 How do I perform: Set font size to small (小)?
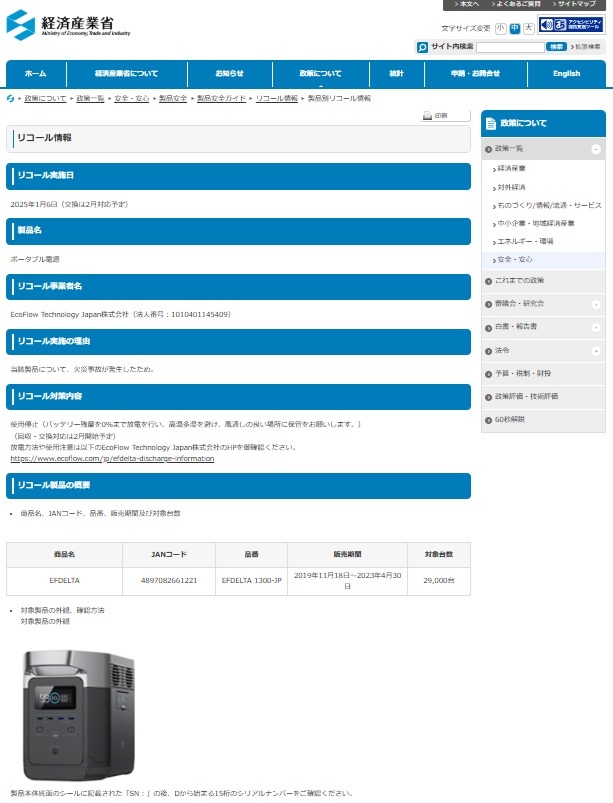tap(500, 29)
